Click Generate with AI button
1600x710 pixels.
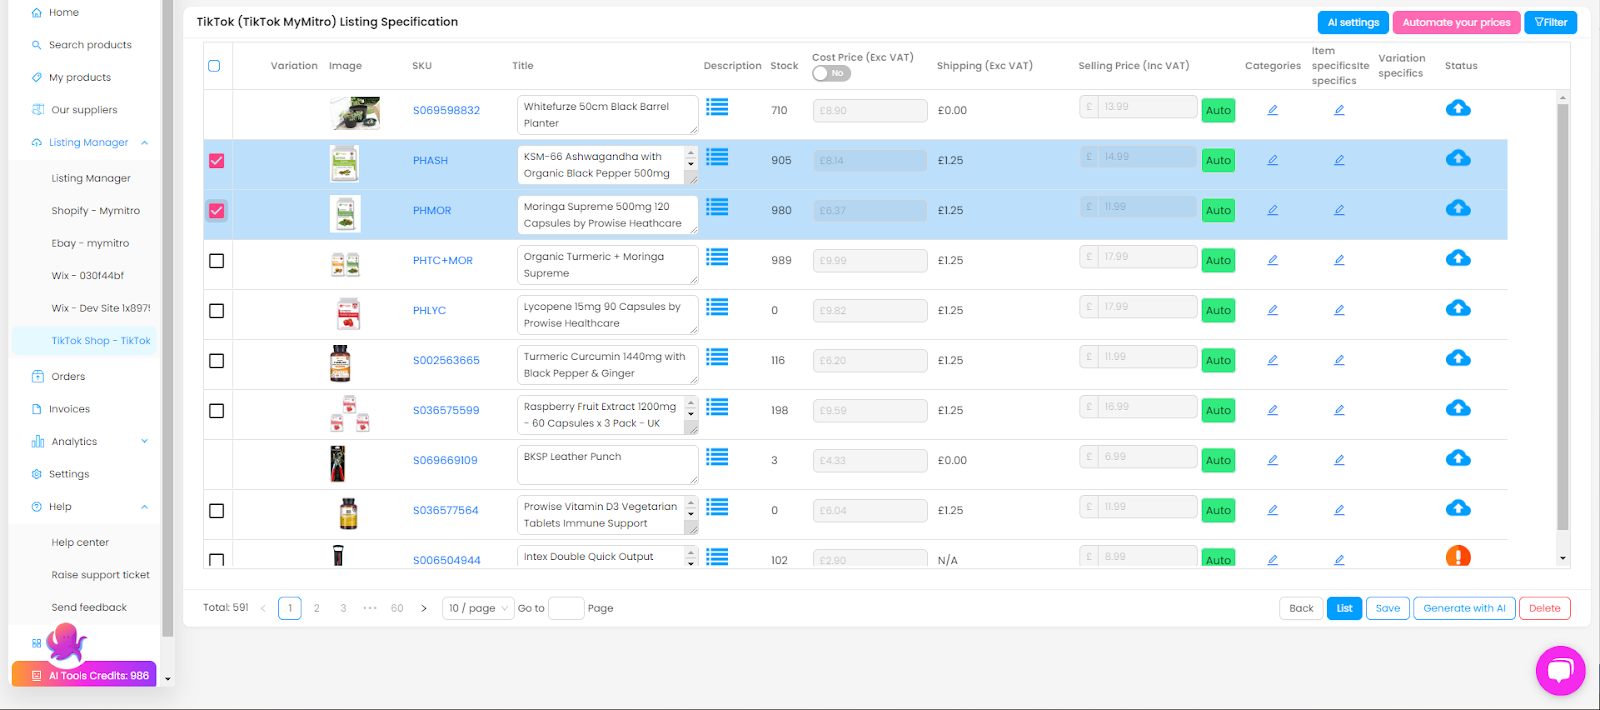[x=1464, y=608]
